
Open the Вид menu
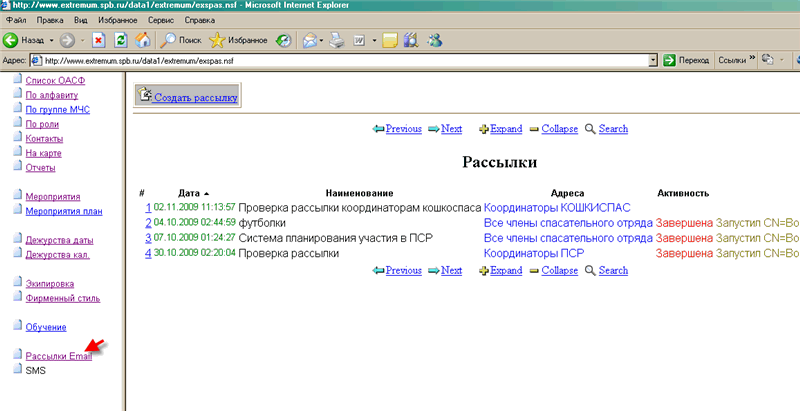81,20
